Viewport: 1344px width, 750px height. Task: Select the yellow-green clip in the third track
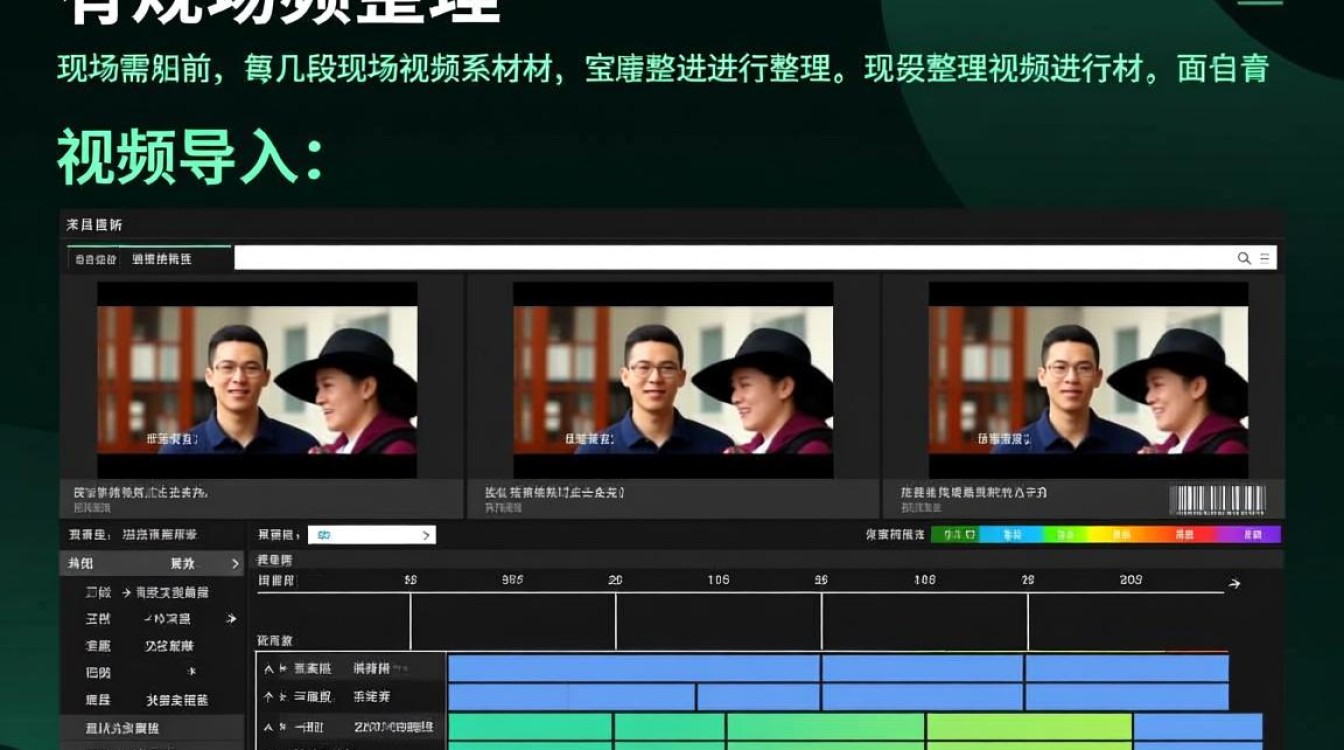coord(1029,727)
